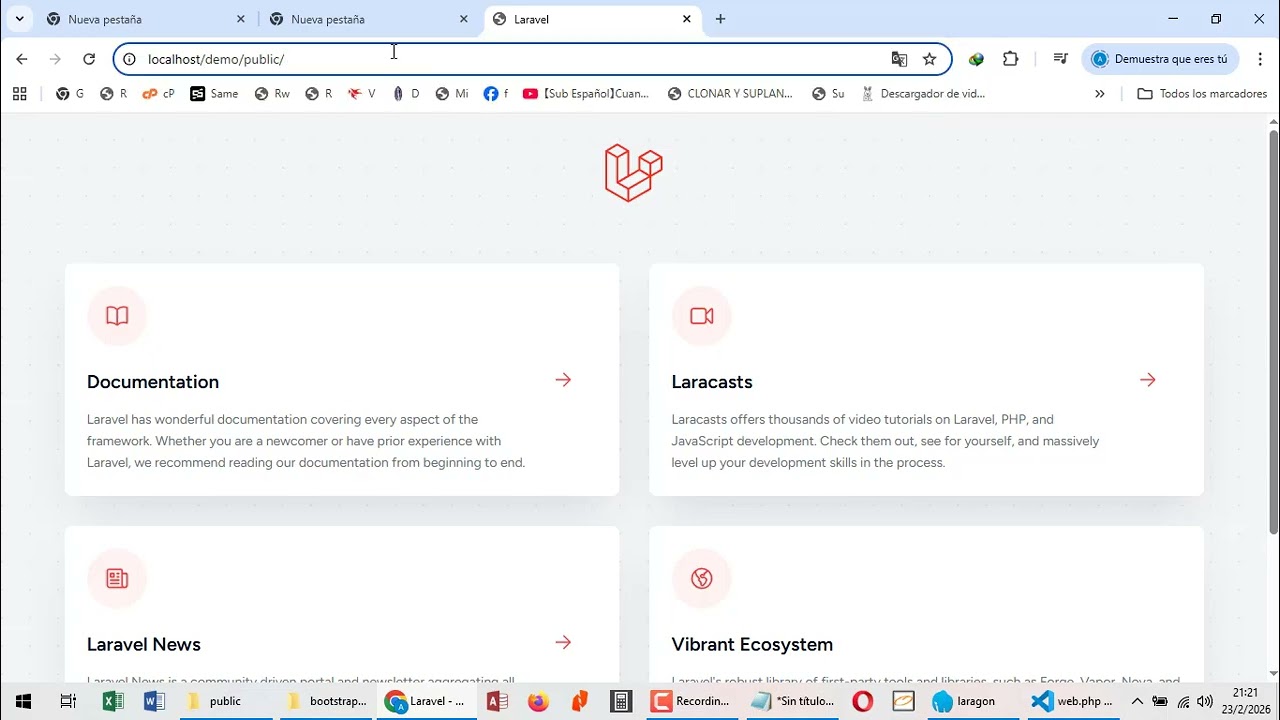This screenshot has height=720, width=1280.
Task: Close the first Nueva pestaña tab
Action: (241, 19)
